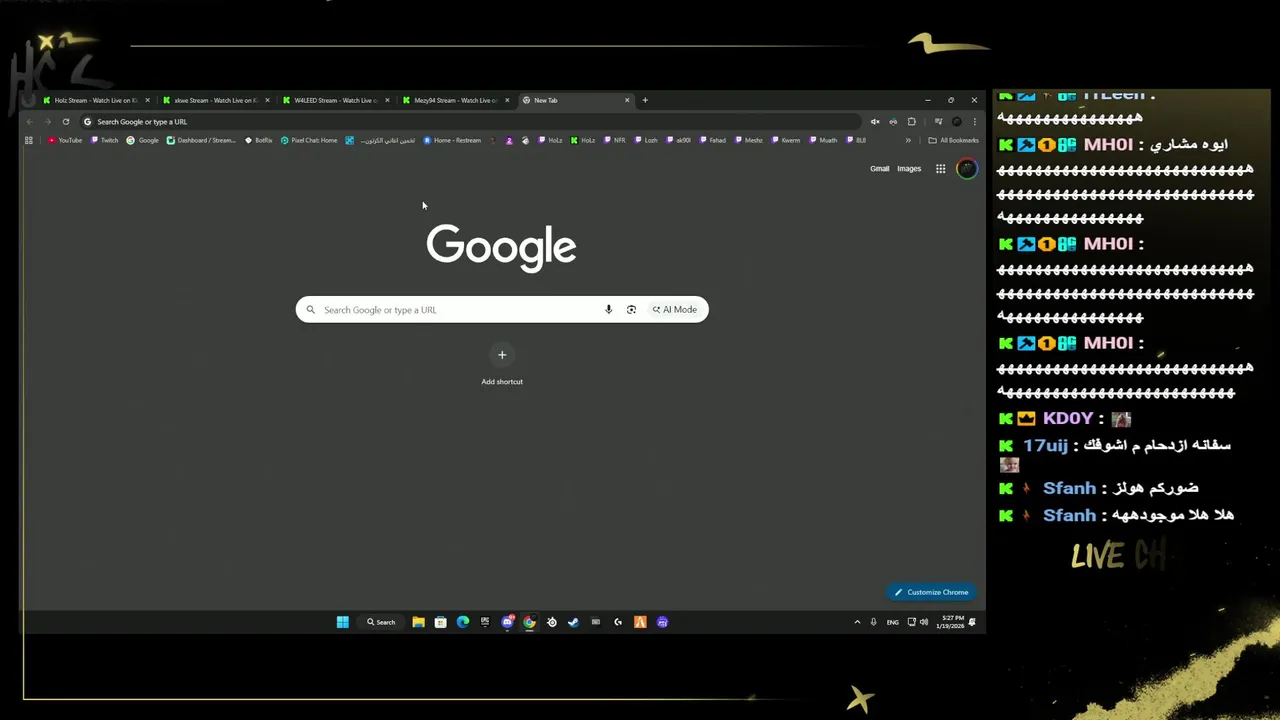Open Google account avatar
Image resolution: width=1280 pixels, height=720 pixels.
[x=967, y=169]
